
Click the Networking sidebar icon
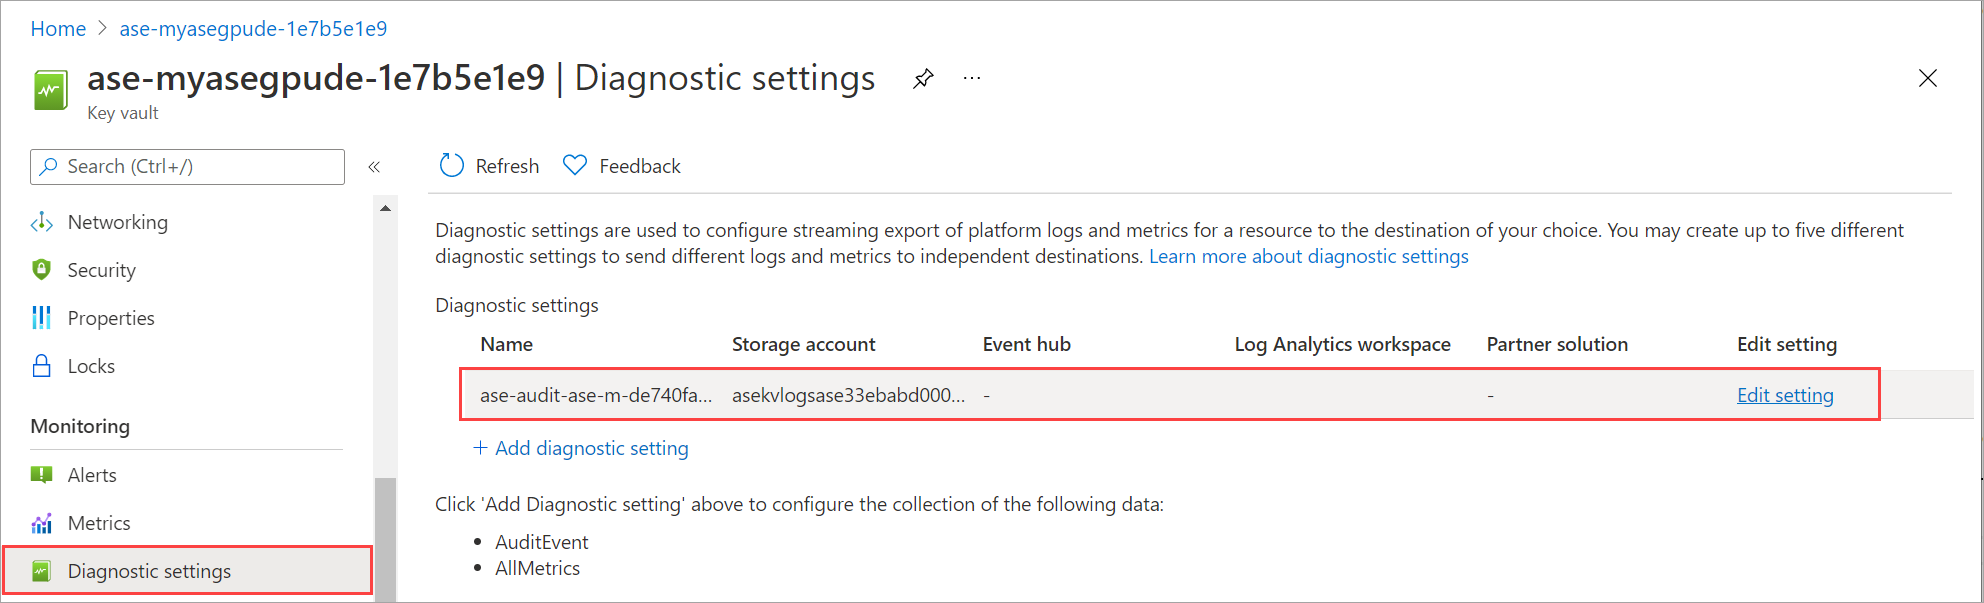(42, 222)
